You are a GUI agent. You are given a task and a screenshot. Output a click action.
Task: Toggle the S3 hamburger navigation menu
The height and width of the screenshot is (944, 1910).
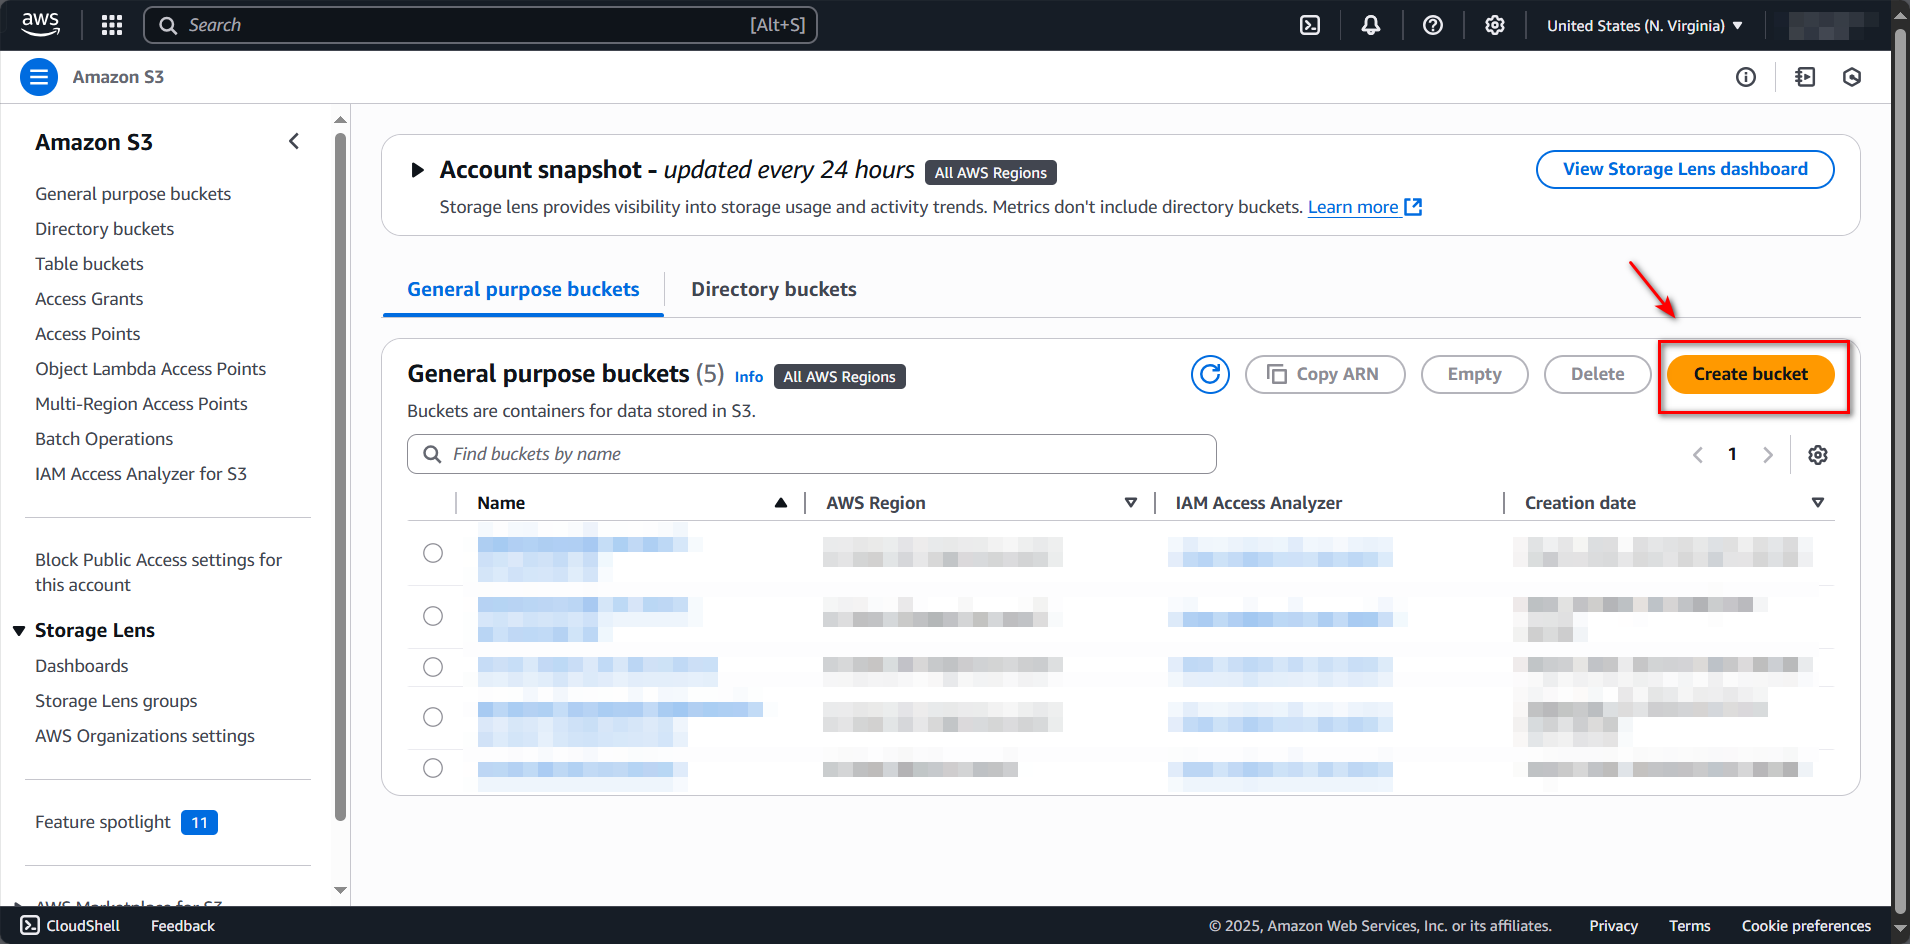pyautogui.click(x=39, y=77)
